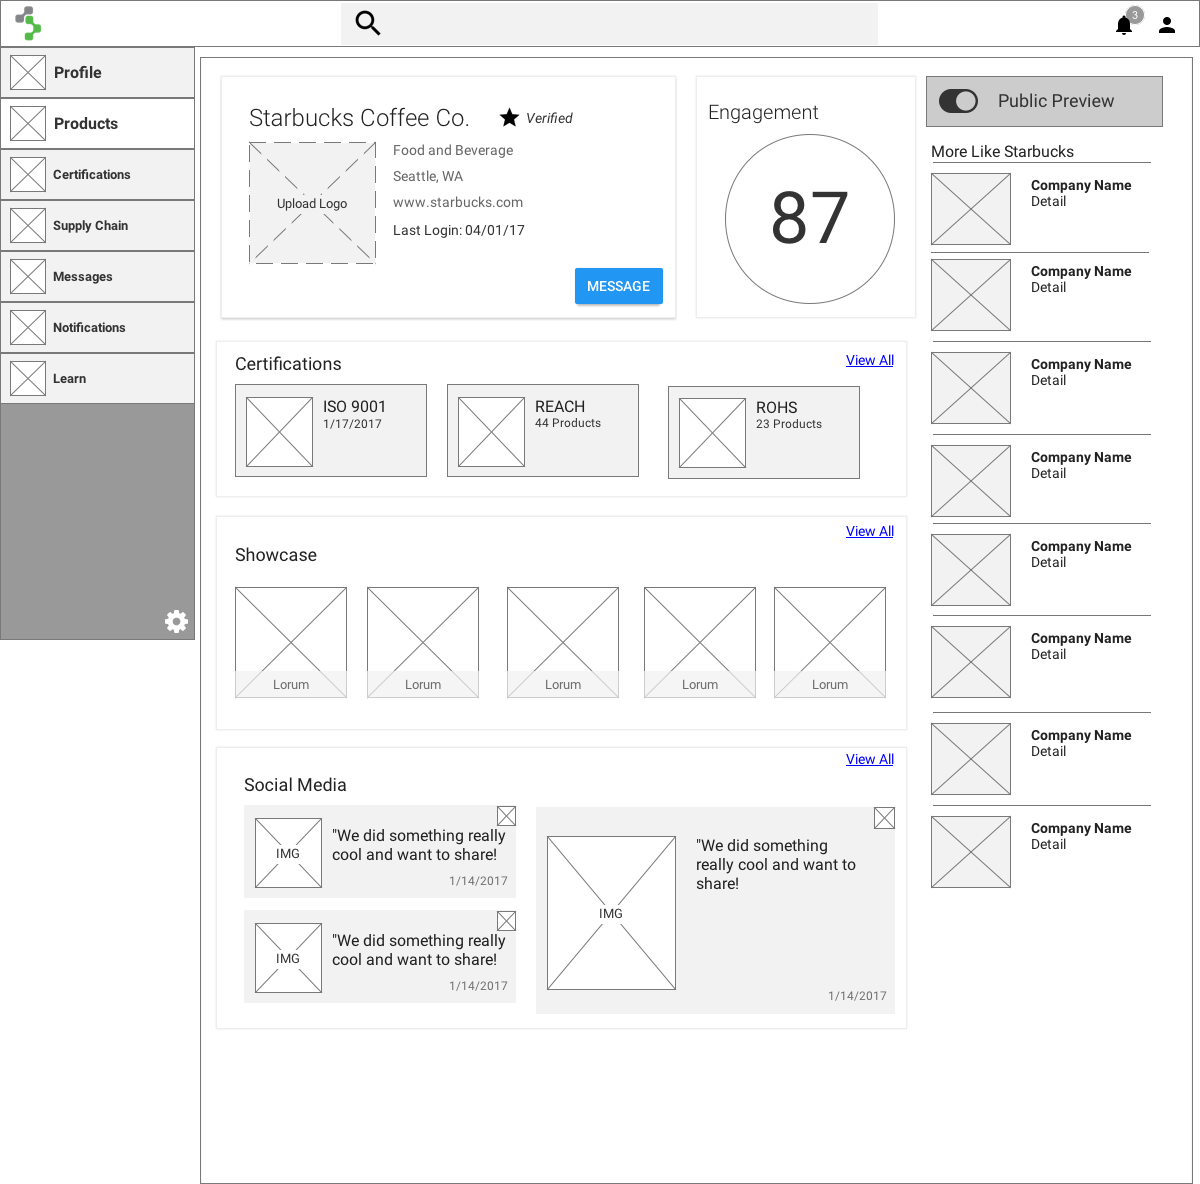Dismiss first small social media post
The image size is (1200, 1184).
(x=507, y=816)
